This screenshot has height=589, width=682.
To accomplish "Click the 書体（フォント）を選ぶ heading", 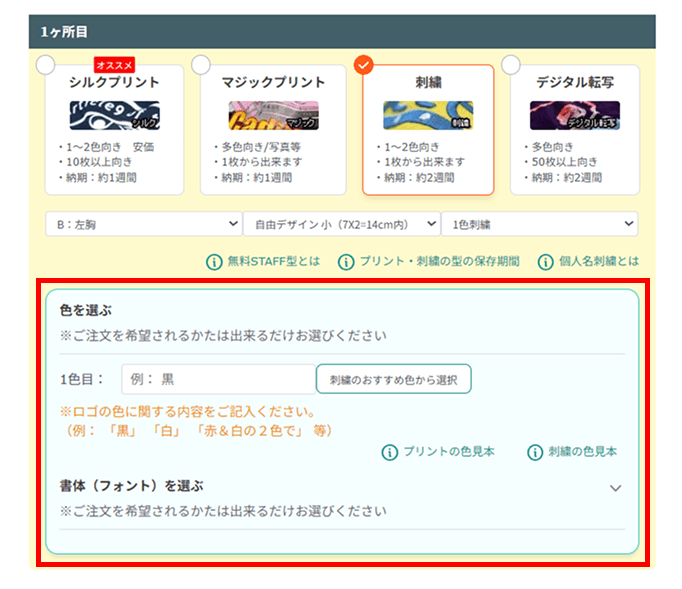I will click(x=131, y=486).
